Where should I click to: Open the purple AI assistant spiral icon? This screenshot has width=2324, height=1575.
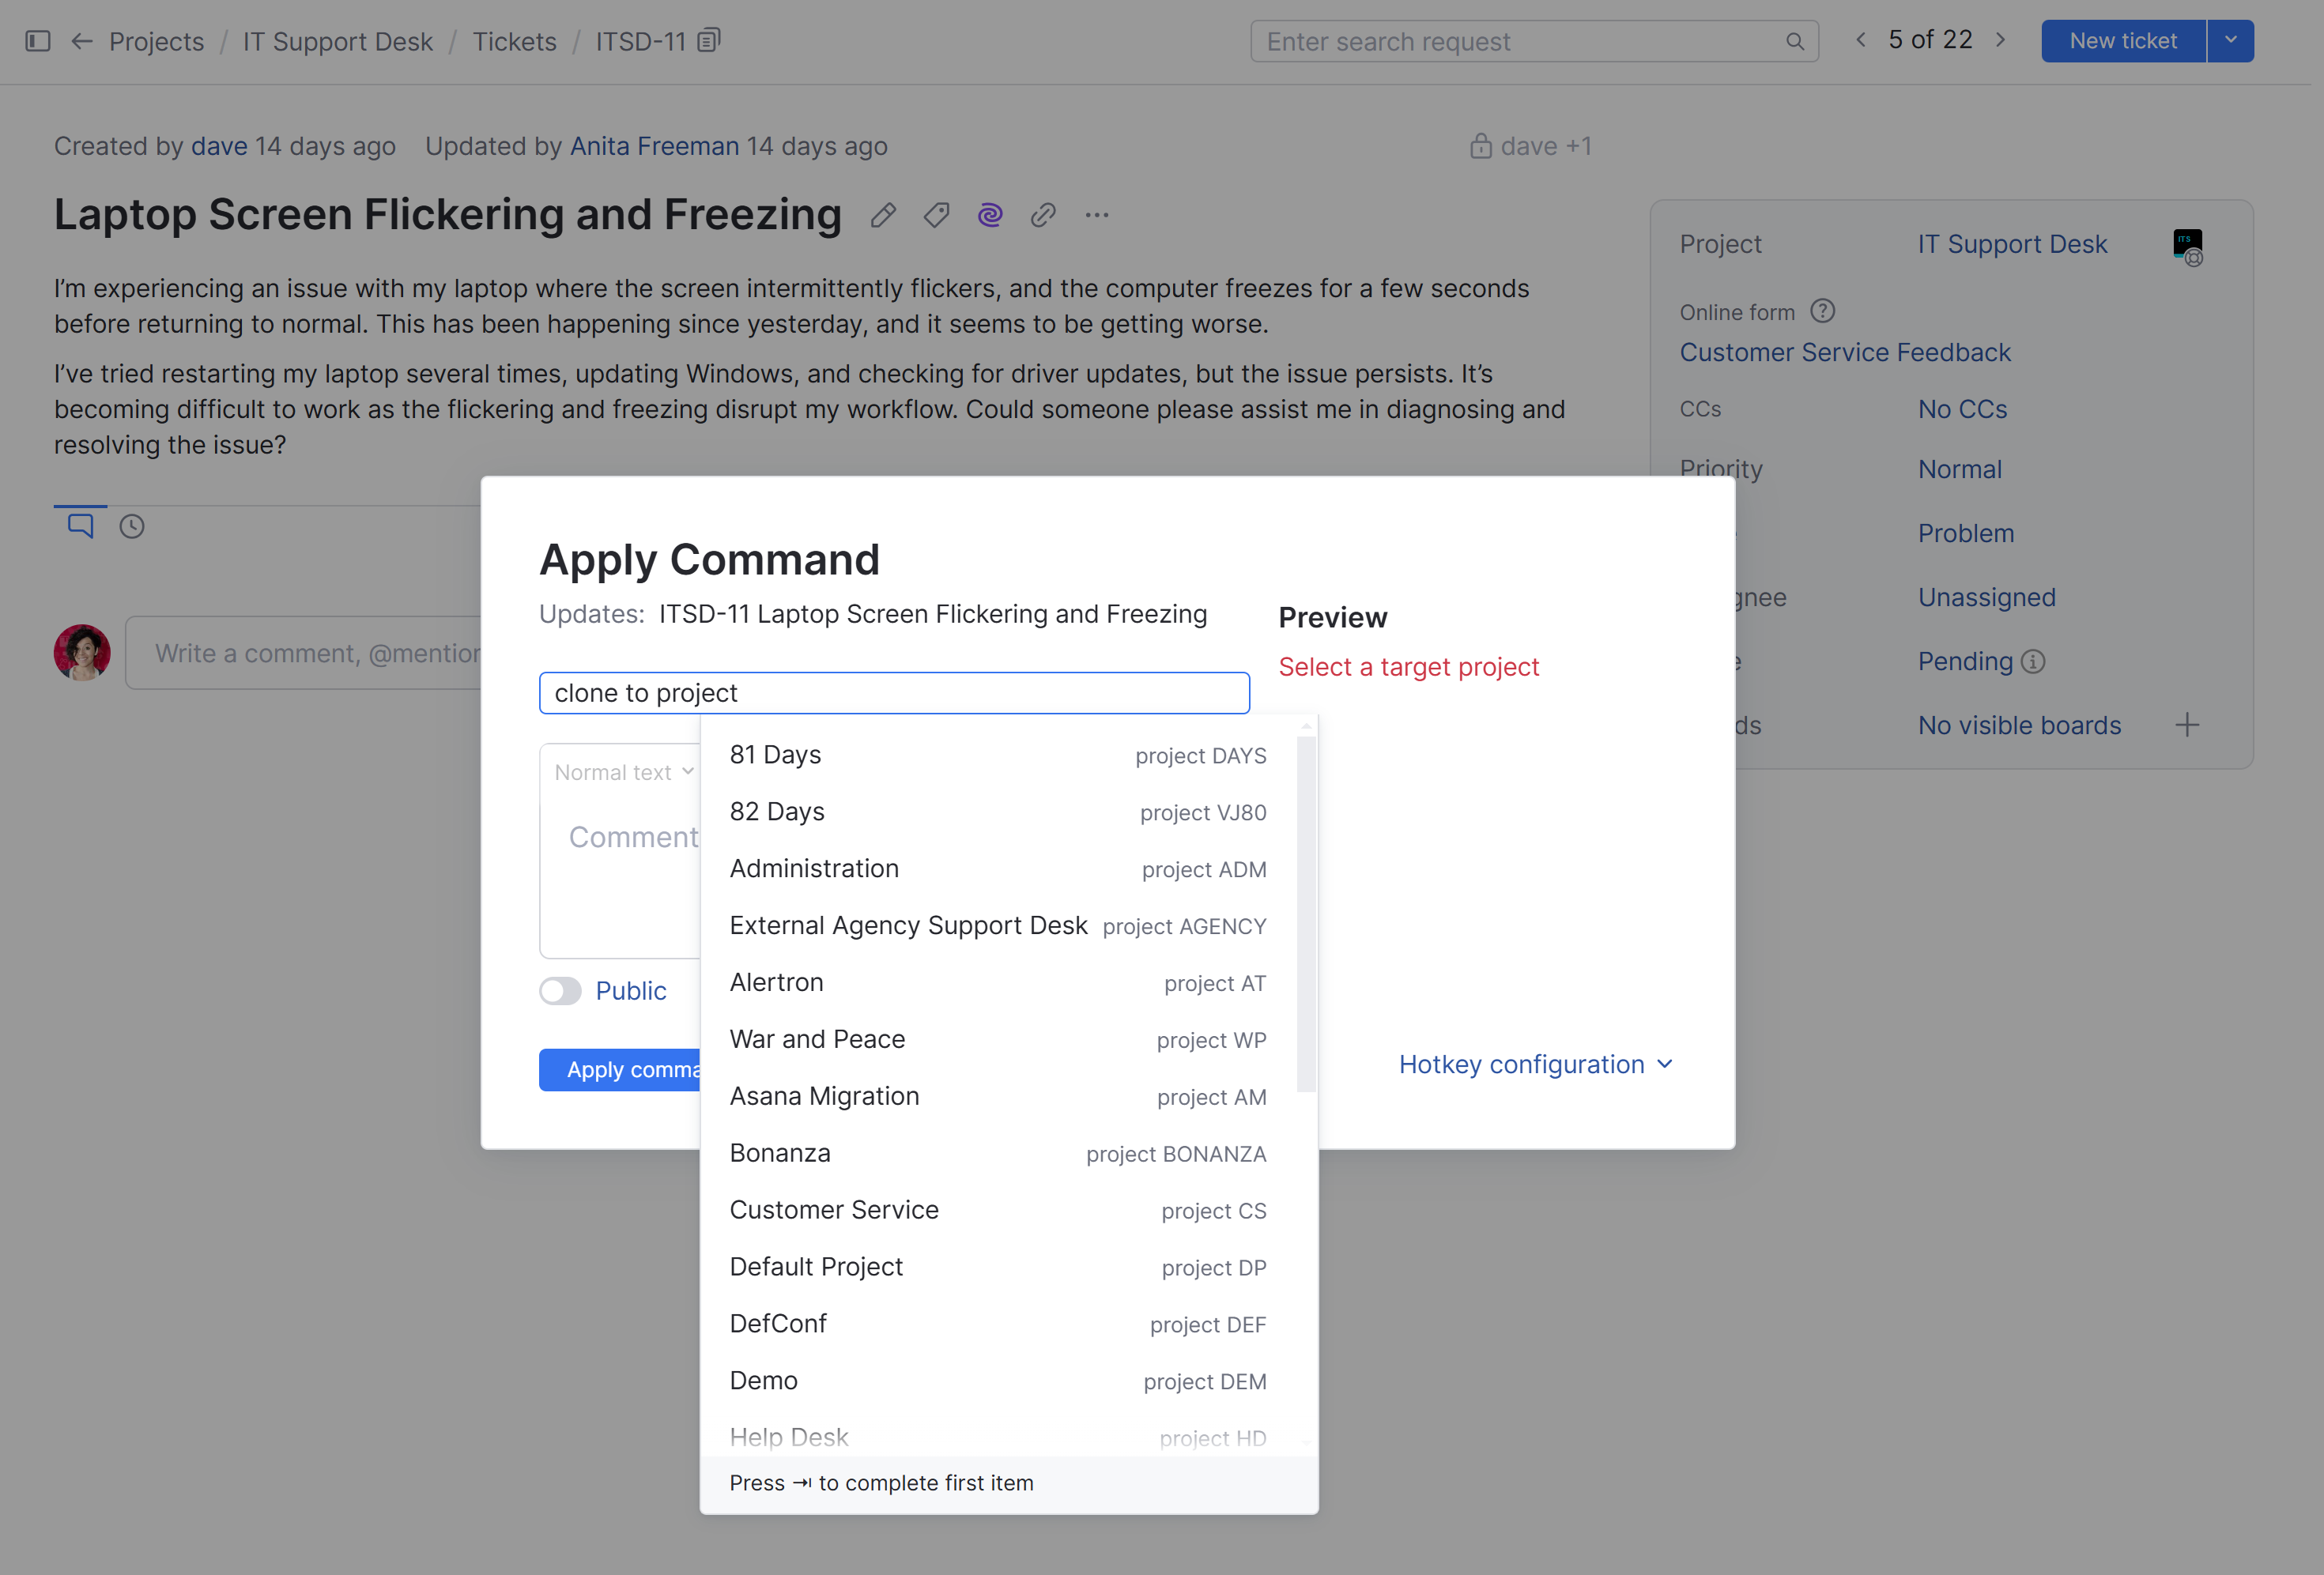(x=990, y=215)
